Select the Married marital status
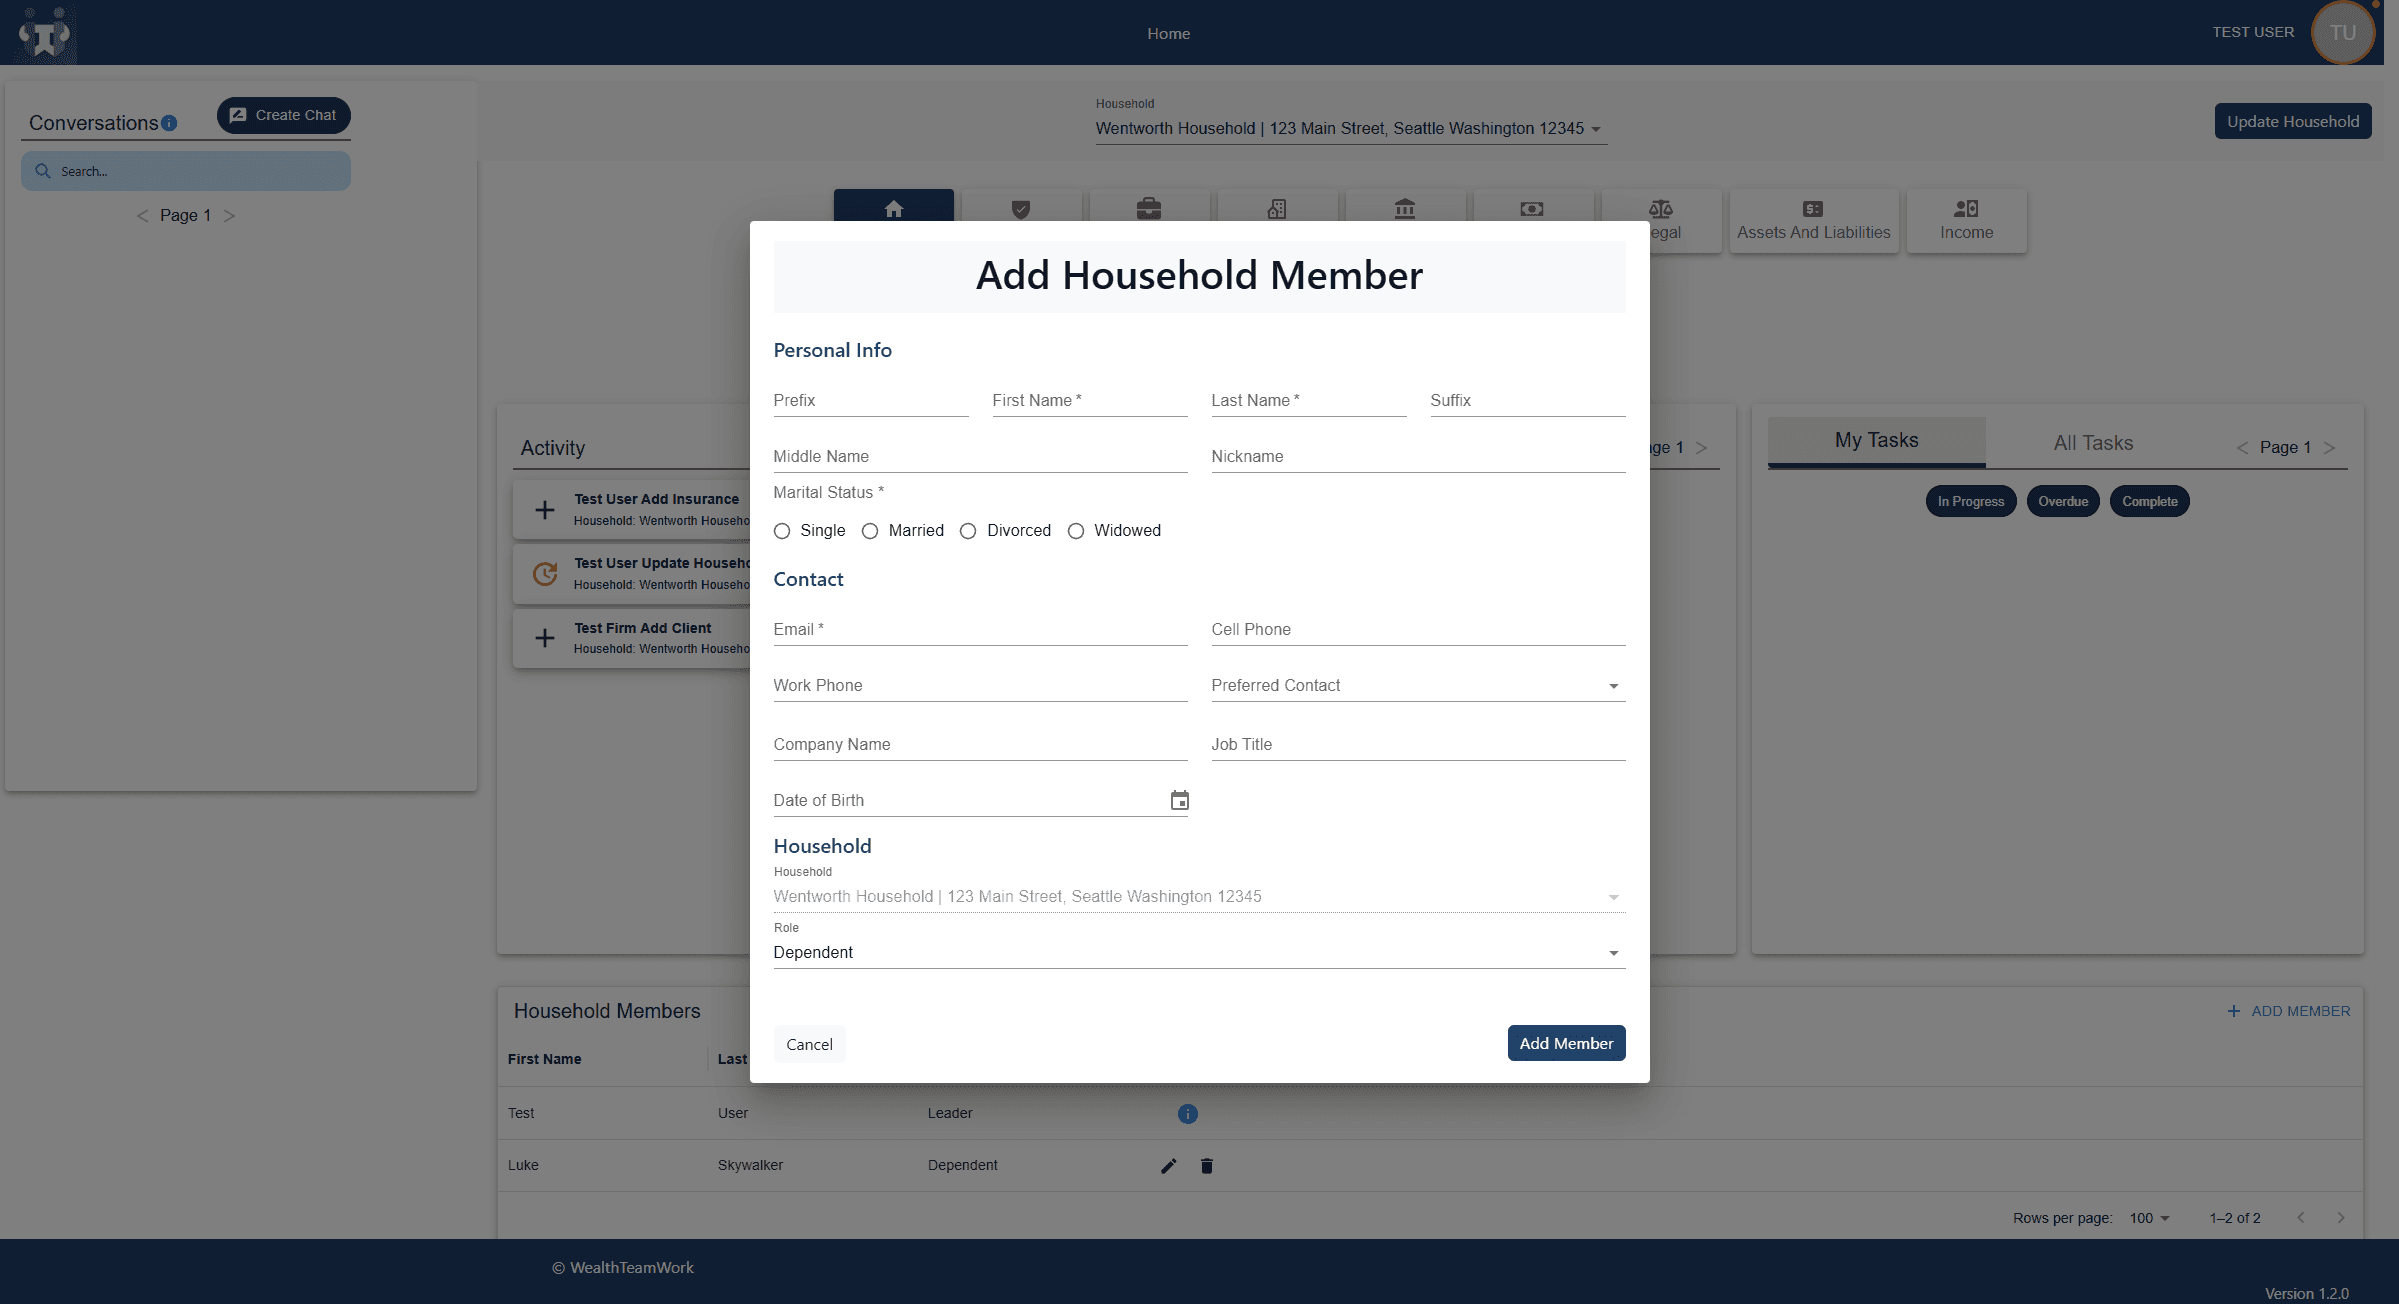This screenshot has height=1304, width=2399. tap(870, 531)
